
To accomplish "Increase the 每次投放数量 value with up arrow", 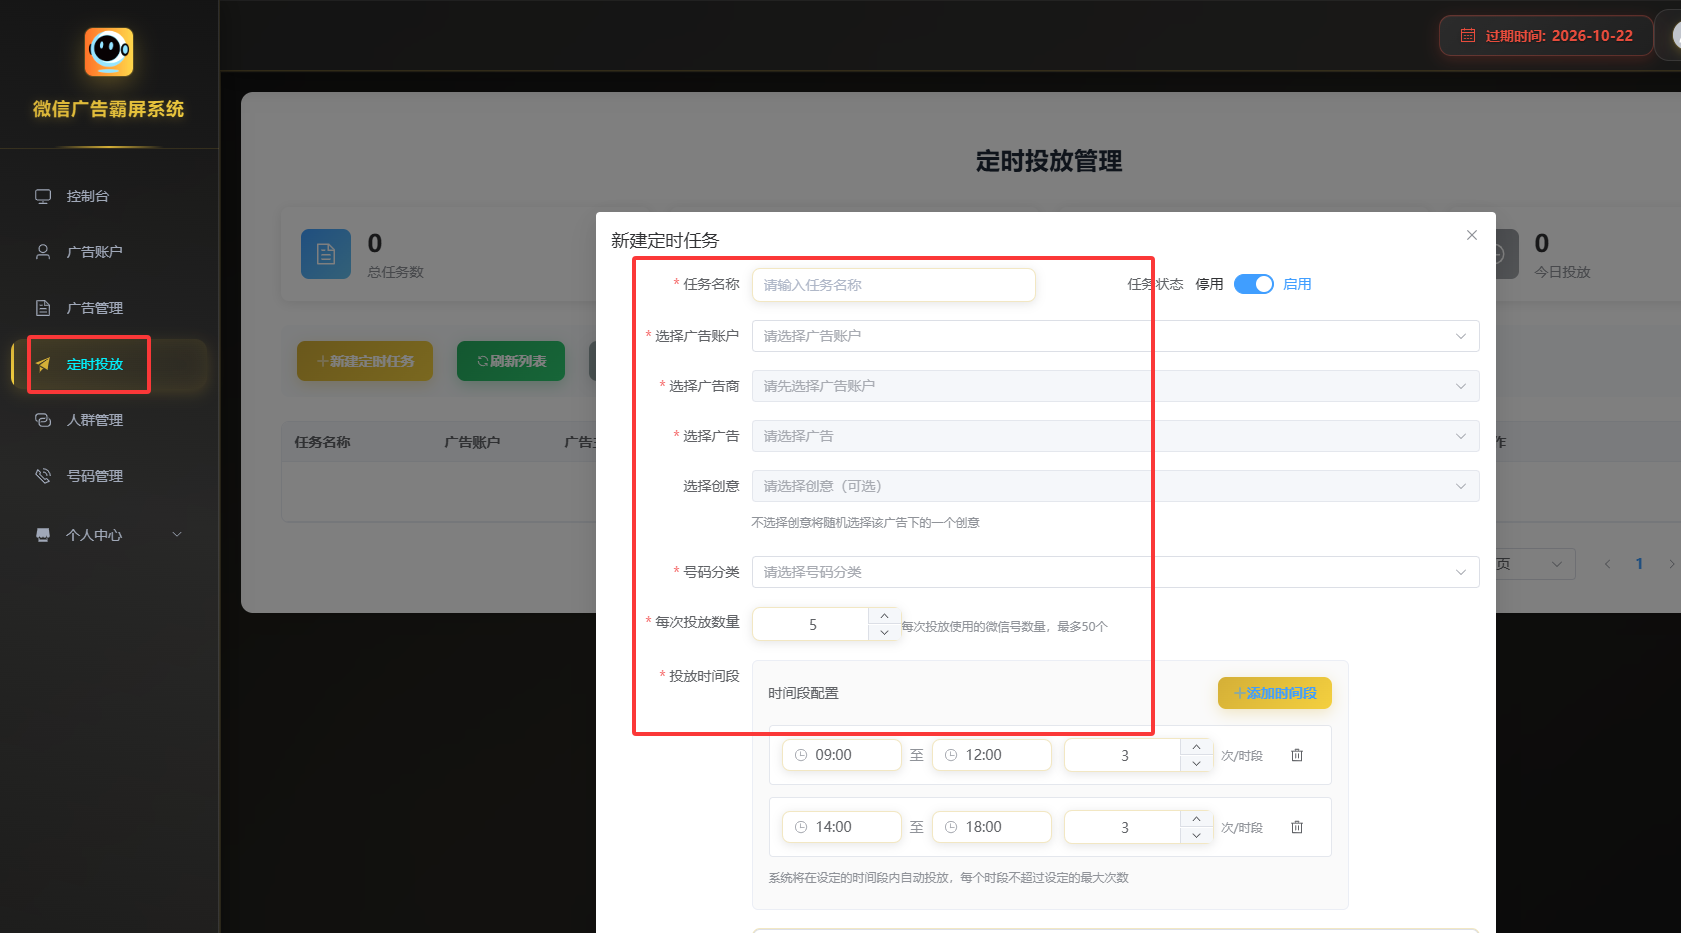I will [884, 616].
